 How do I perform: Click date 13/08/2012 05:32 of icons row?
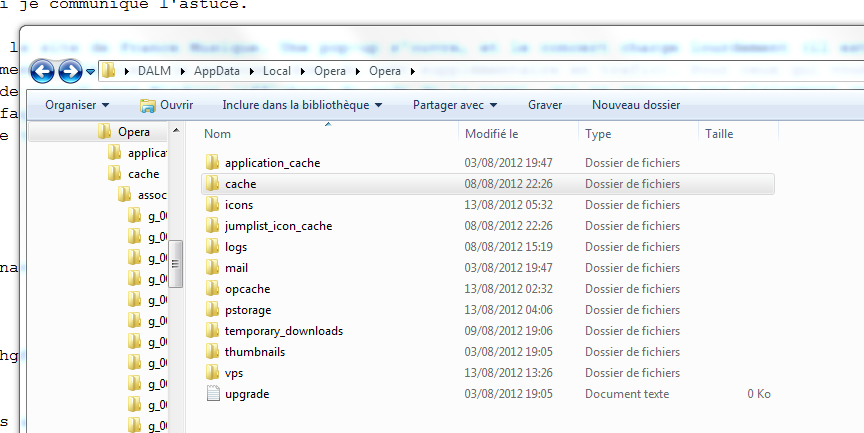508,205
